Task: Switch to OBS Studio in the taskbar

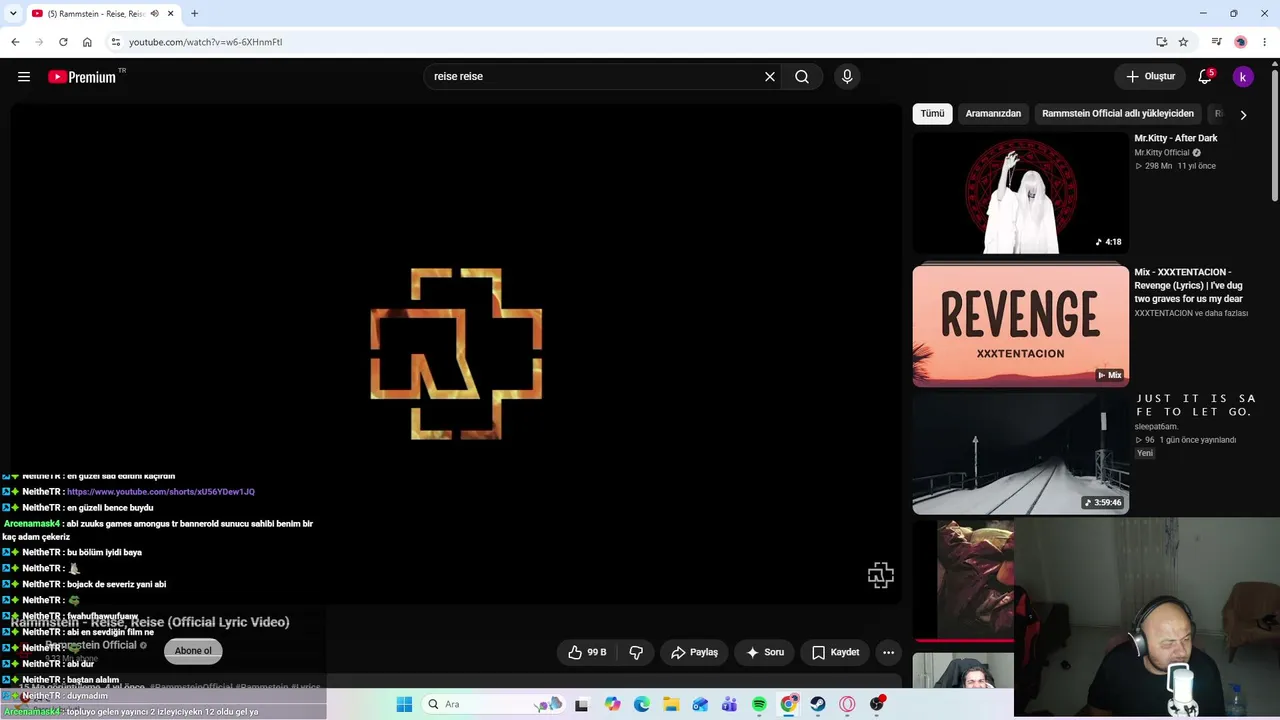Action: pos(877,704)
